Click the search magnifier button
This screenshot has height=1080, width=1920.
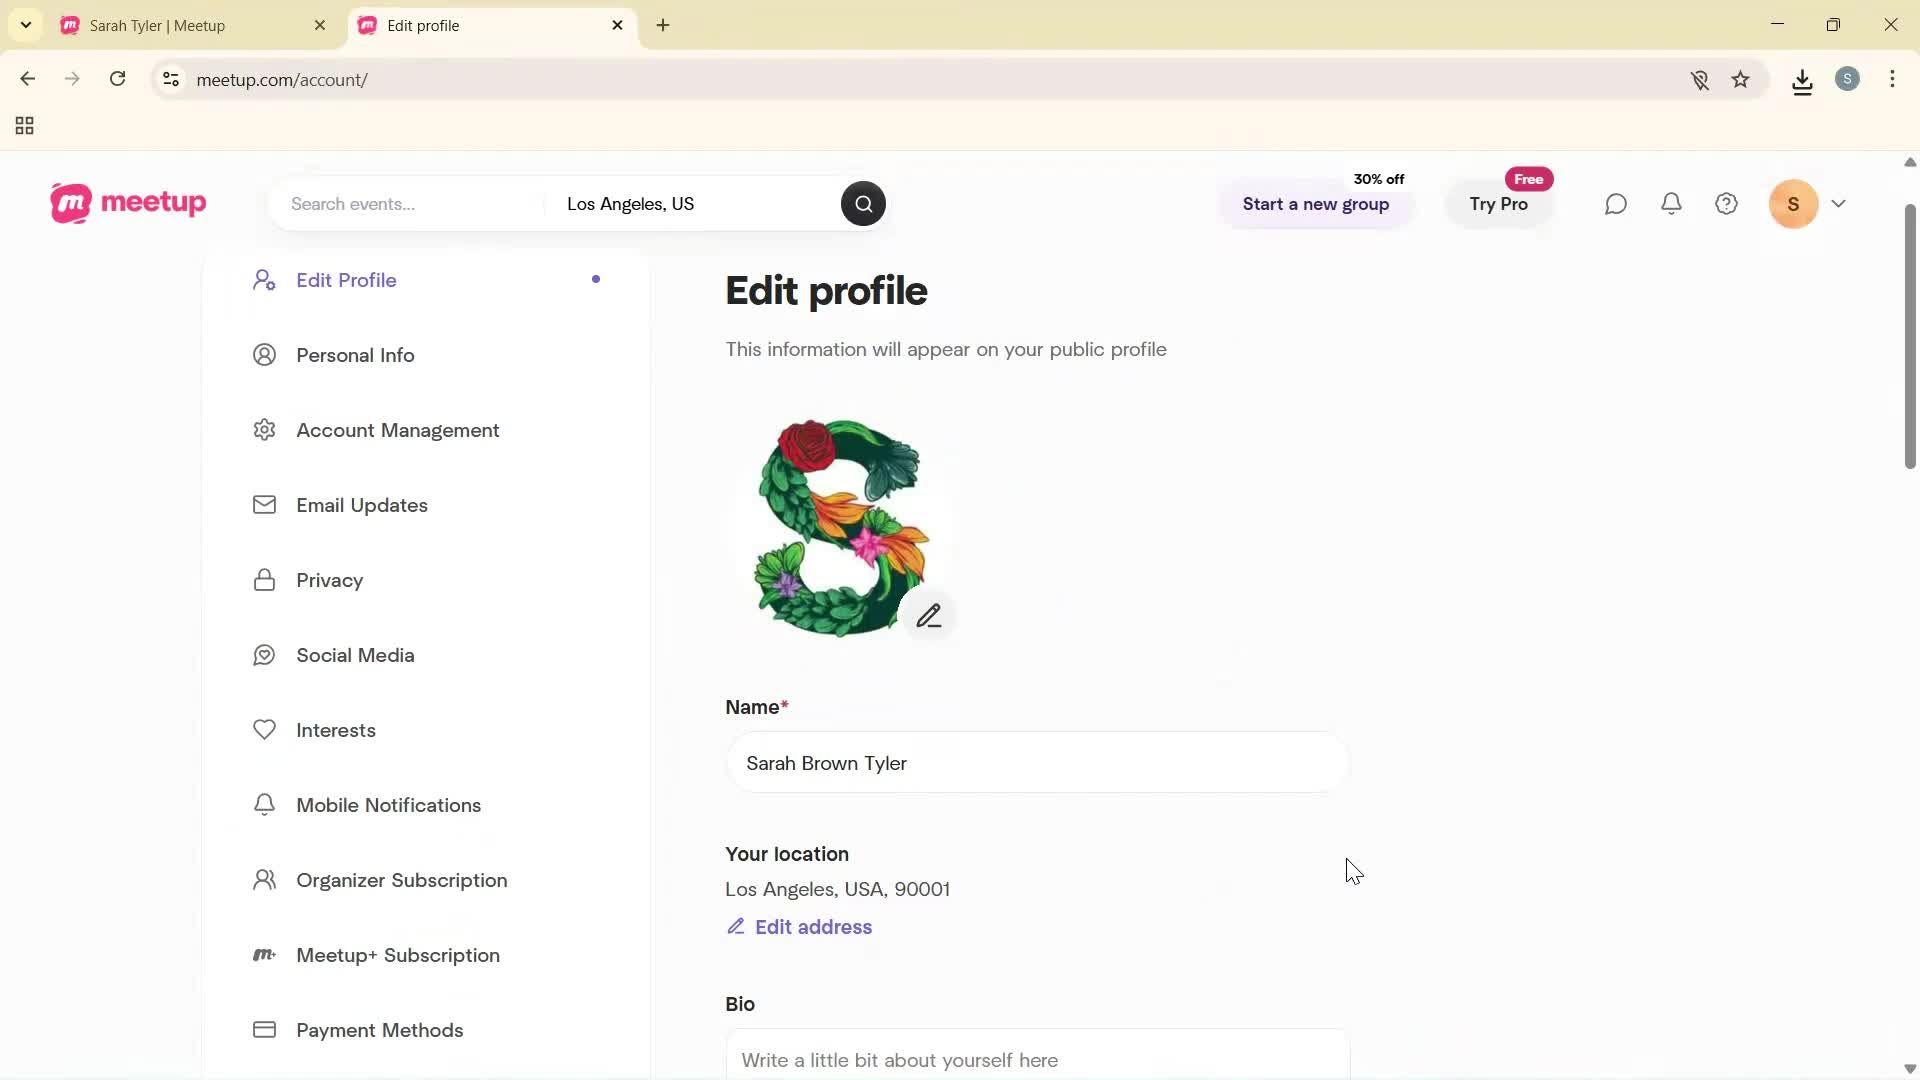(x=862, y=203)
